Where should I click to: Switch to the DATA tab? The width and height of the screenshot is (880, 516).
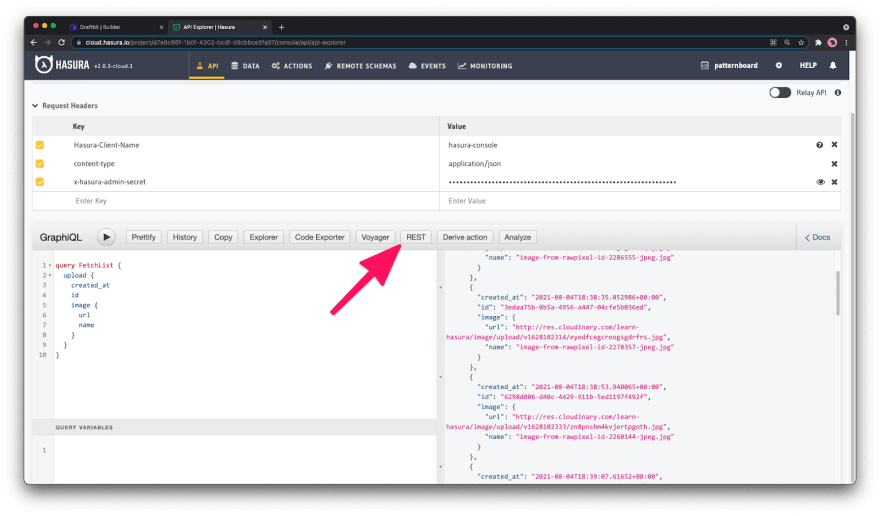(x=245, y=66)
